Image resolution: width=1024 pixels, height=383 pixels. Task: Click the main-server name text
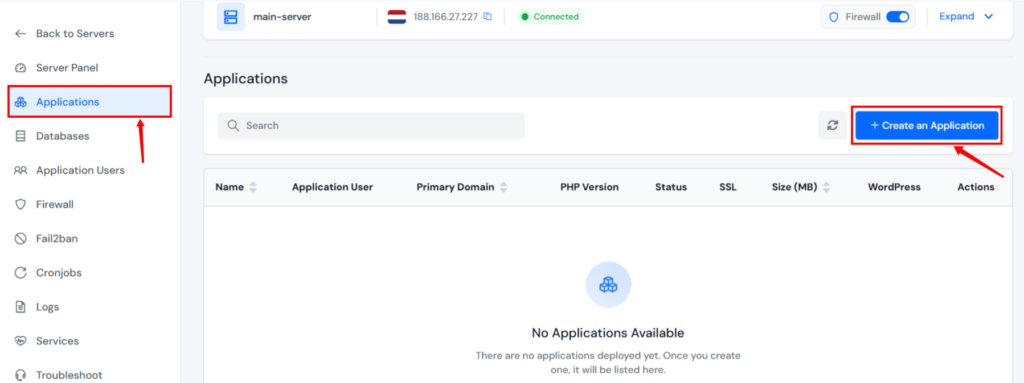pyautogui.click(x=282, y=17)
